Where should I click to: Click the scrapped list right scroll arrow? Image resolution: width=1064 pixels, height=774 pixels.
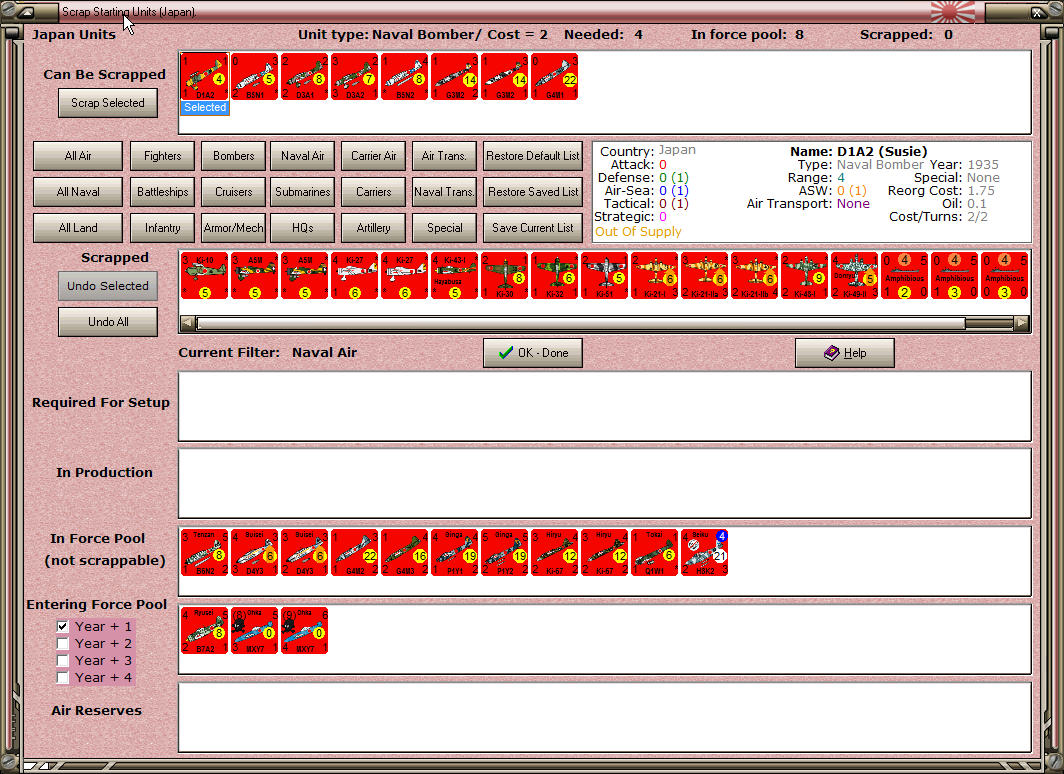pos(1021,324)
